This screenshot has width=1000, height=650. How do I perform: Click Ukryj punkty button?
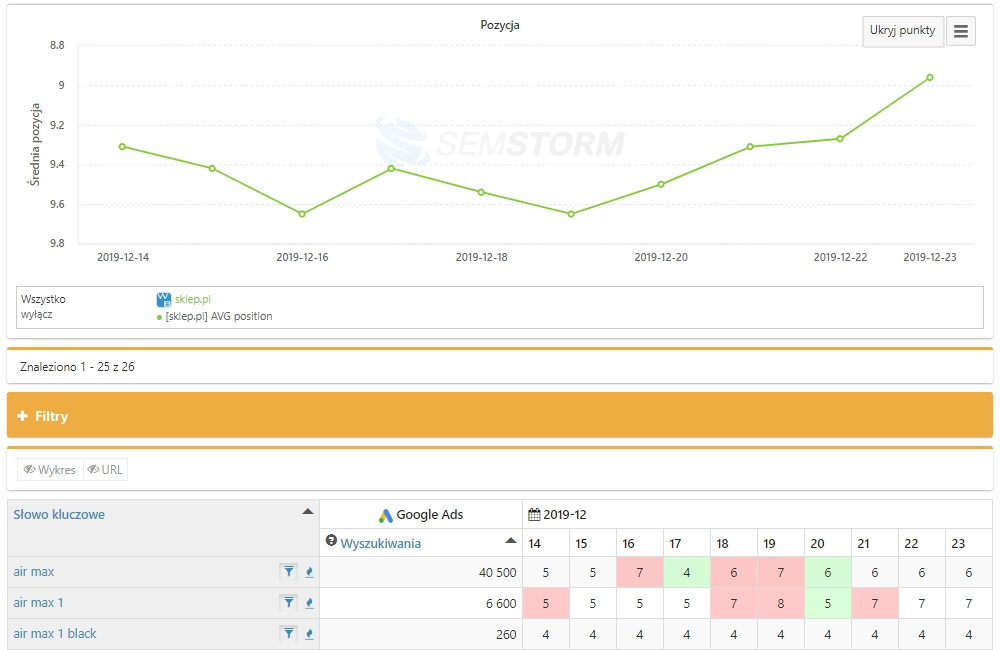click(x=902, y=31)
